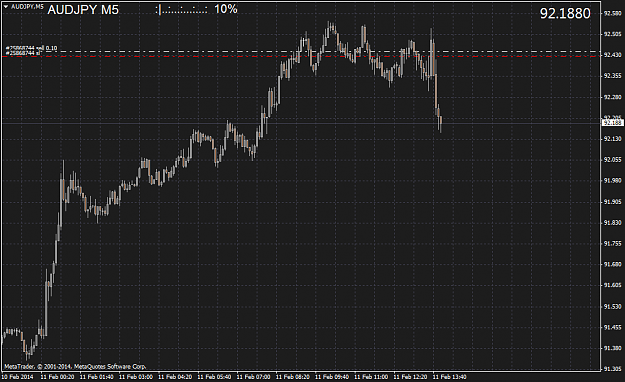This screenshot has width=625, height=382.
Task: Click the 11 Feb 07:00 time label
Action: (x=254, y=377)
